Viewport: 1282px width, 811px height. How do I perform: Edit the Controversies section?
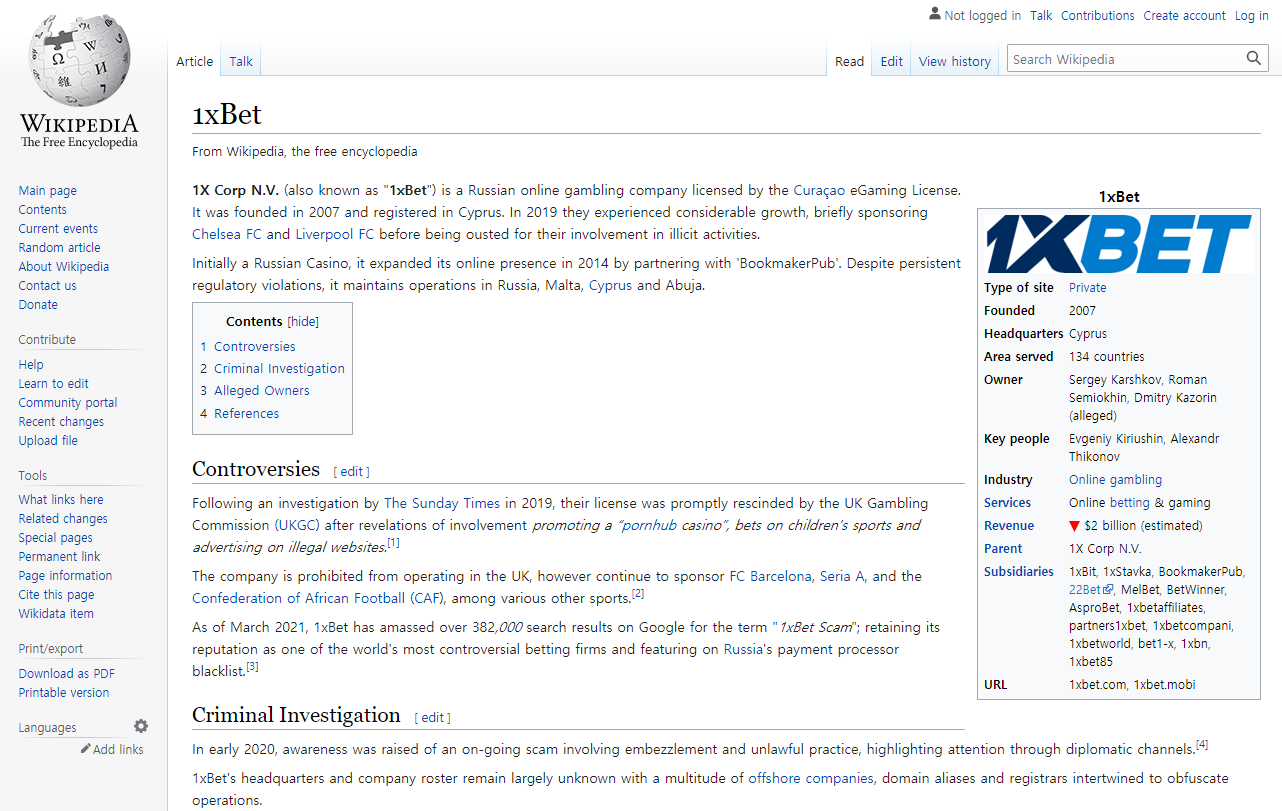(x=354, y=472)
